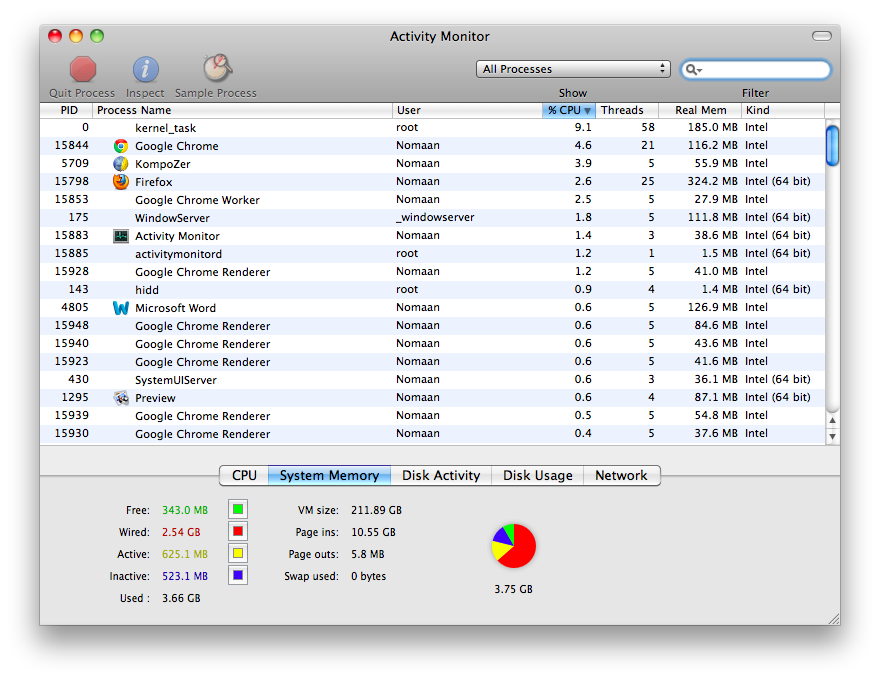Sort by Process Name column header

point(242,110)
